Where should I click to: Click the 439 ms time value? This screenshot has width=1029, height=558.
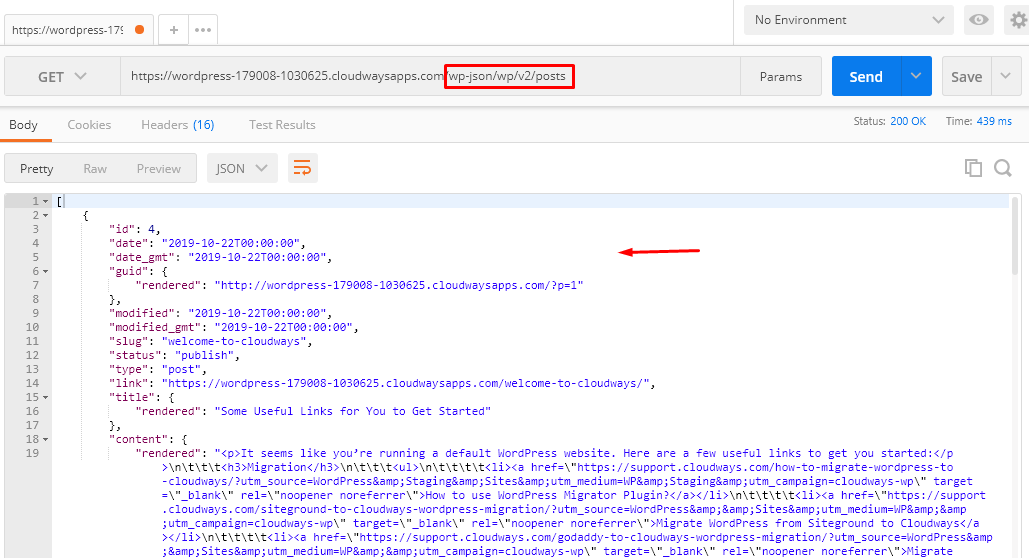click(x=994, y=121)
